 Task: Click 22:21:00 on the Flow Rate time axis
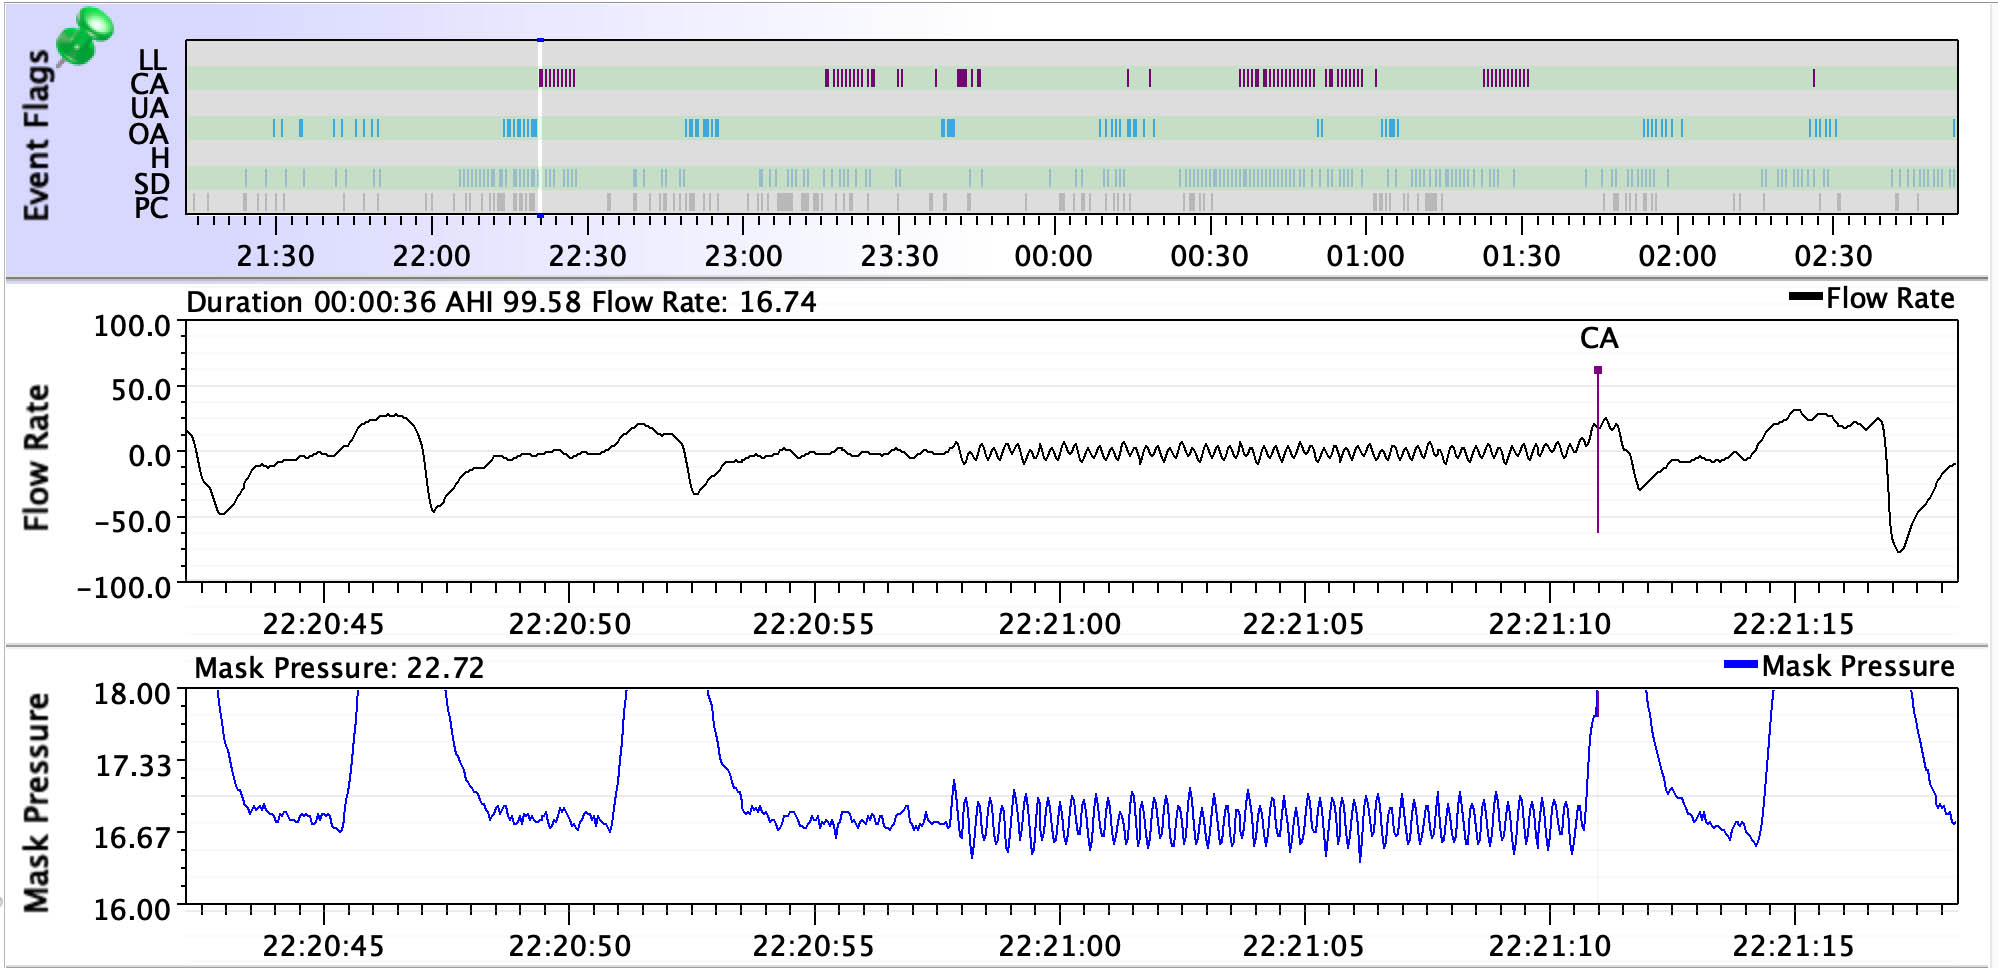[1060, 624]
